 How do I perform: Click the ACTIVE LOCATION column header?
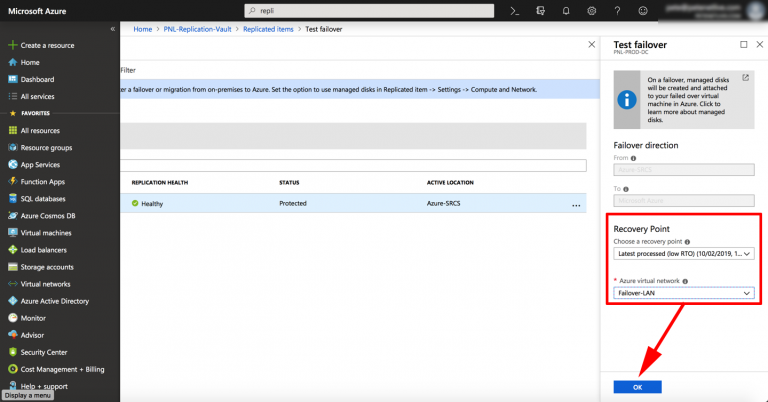[450, 183]
